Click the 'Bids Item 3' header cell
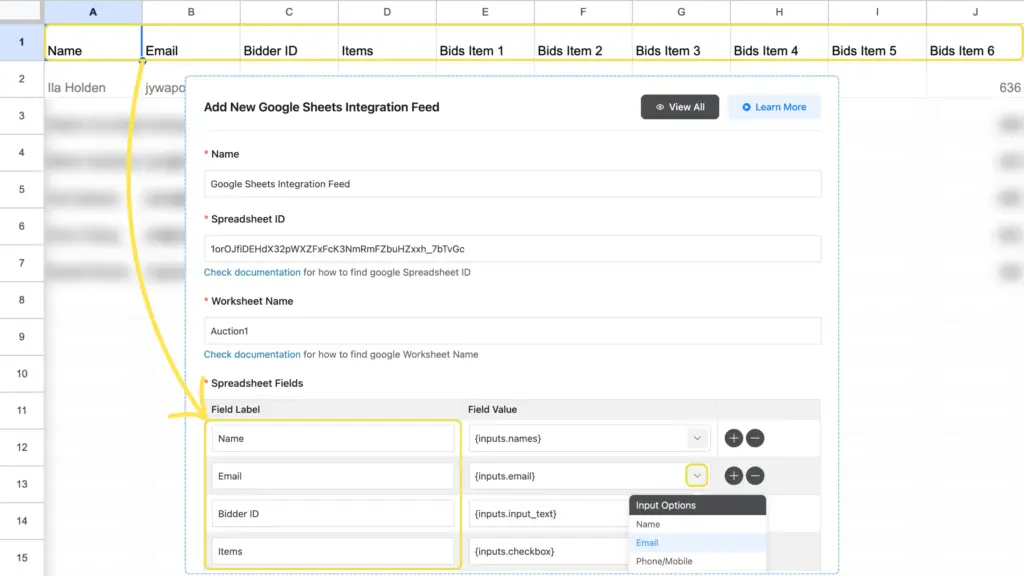 point(681,43)
